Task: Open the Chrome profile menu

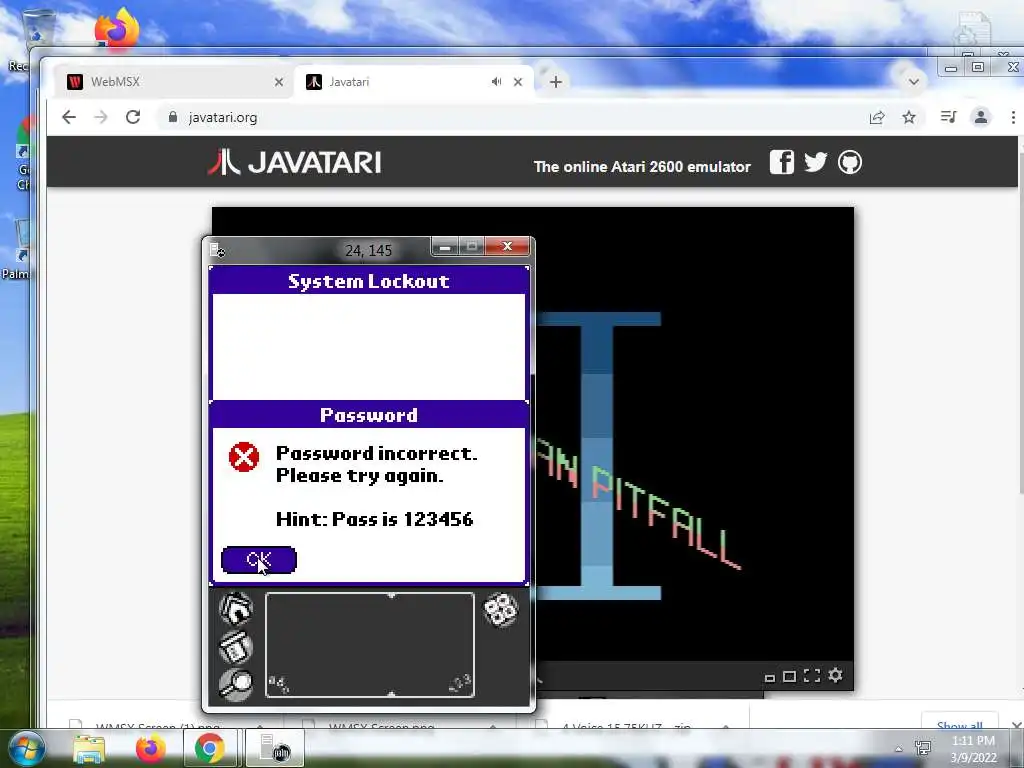Action: tap(981, 117)
